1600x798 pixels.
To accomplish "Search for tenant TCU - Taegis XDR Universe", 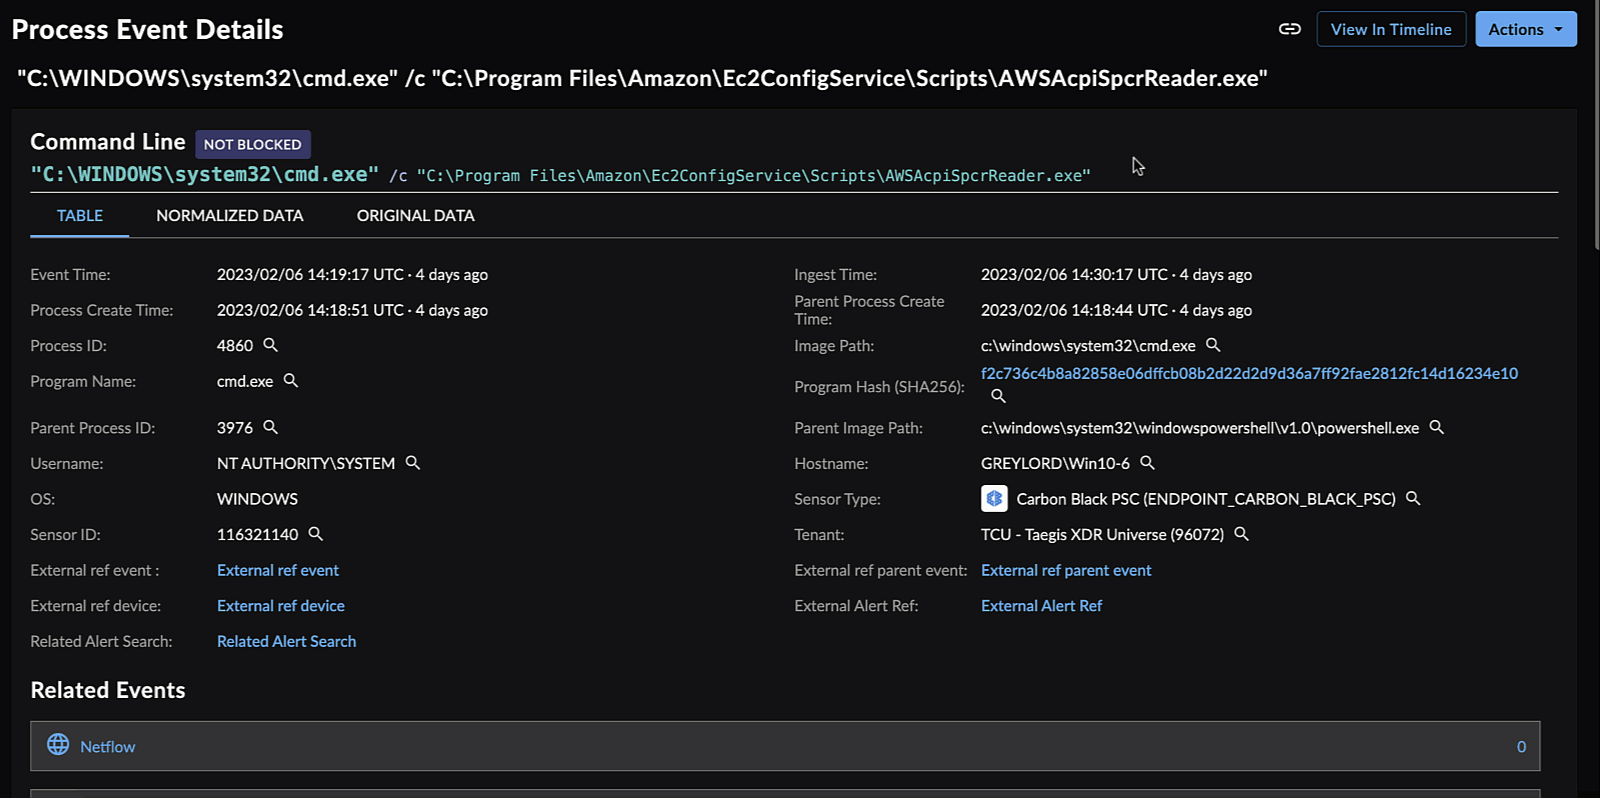I will (1241, 534).
